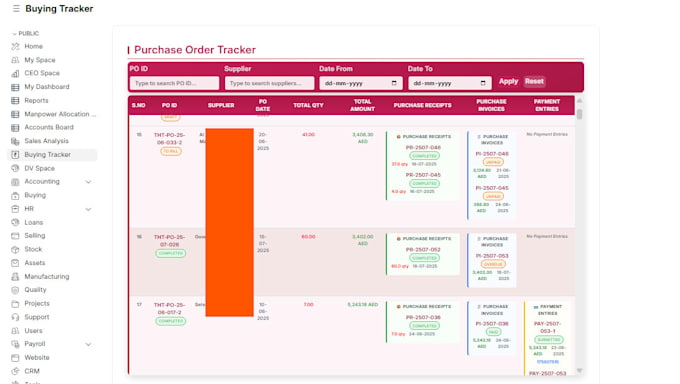Click the Quality sidebar icon
The image size is (680, 384).
point(15,290)
